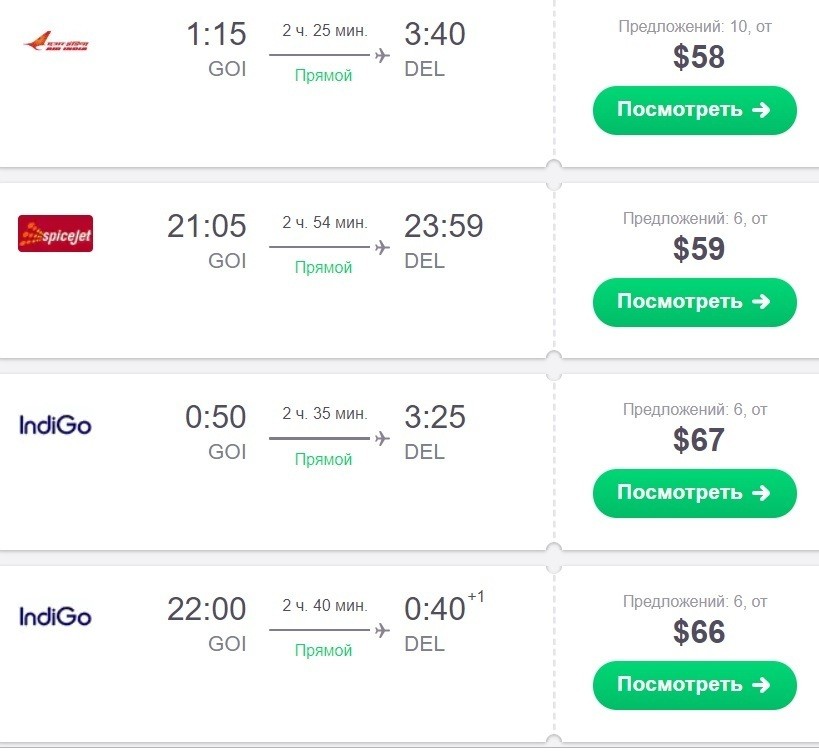Click Предложений: 10 offers text

pos(694,26)
